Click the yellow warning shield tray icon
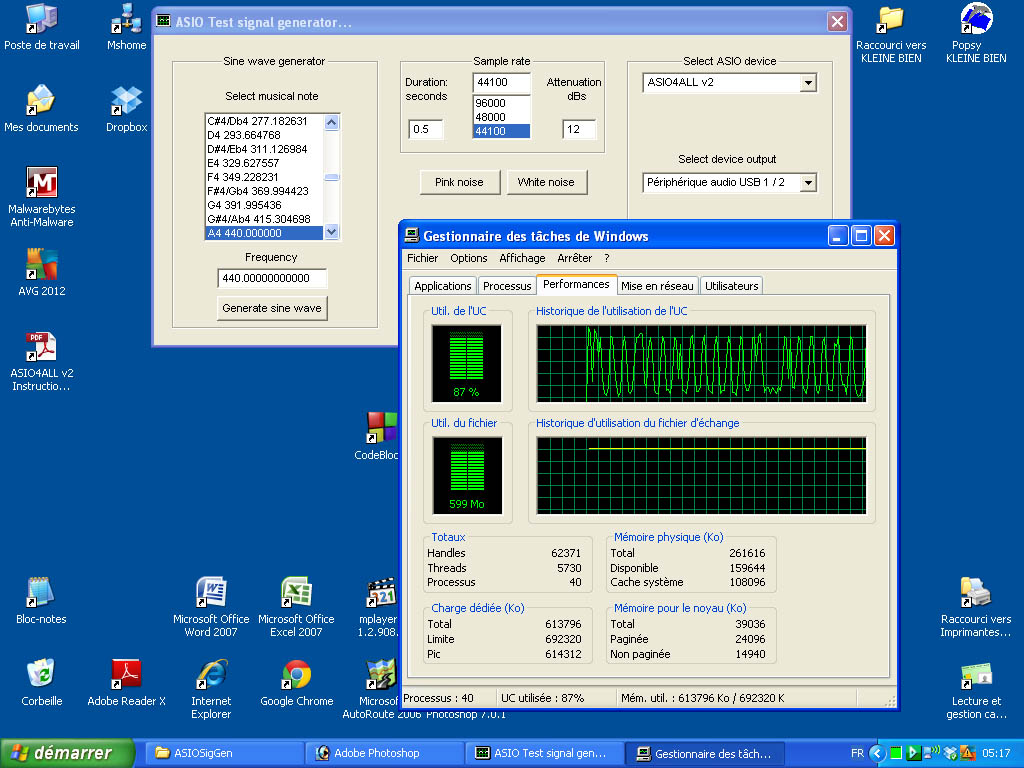The image size is (1024, 768). [x=967, y=753]
